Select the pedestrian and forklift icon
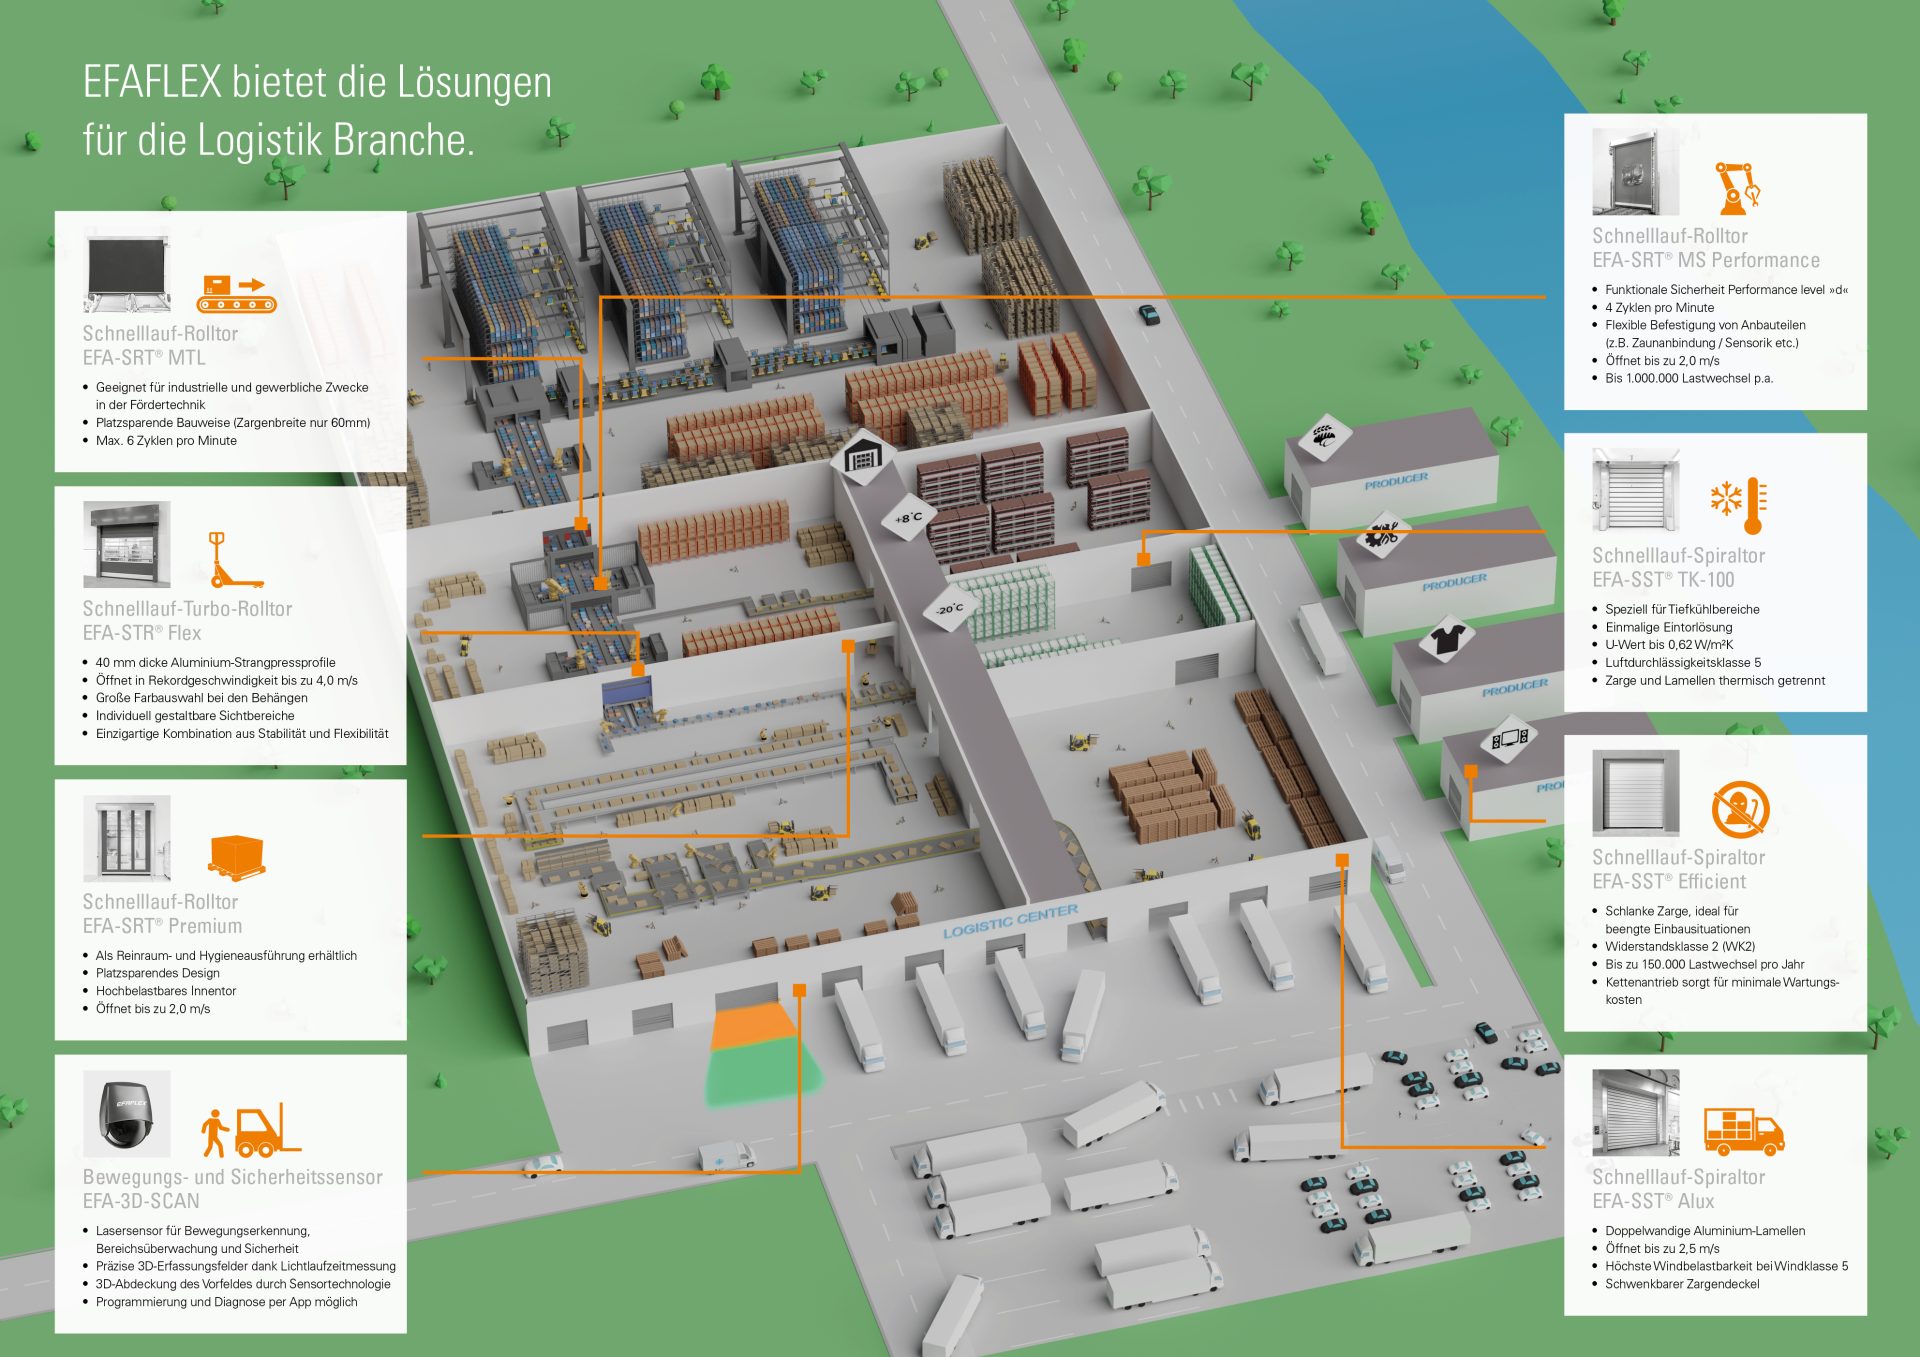 [x=250, y=1130]
